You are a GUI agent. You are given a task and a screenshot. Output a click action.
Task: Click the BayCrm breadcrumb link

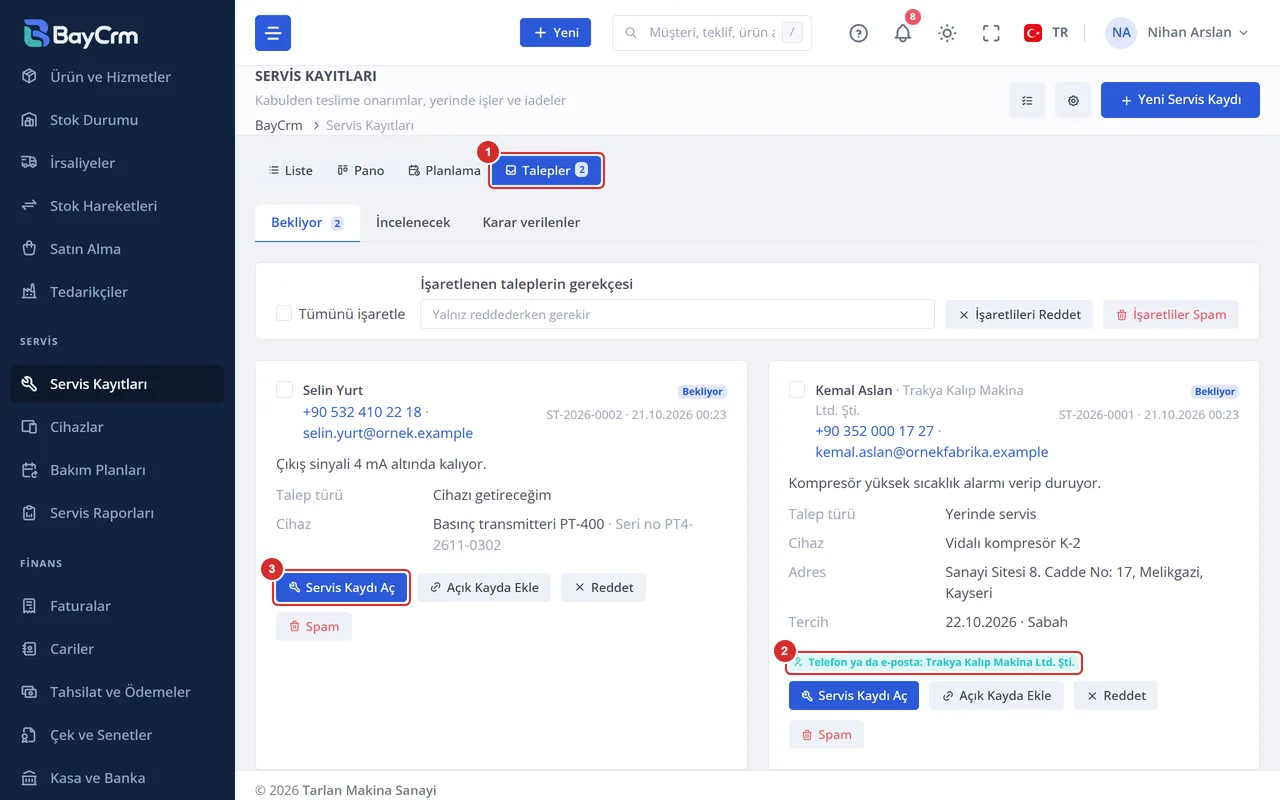coord(279,125)
